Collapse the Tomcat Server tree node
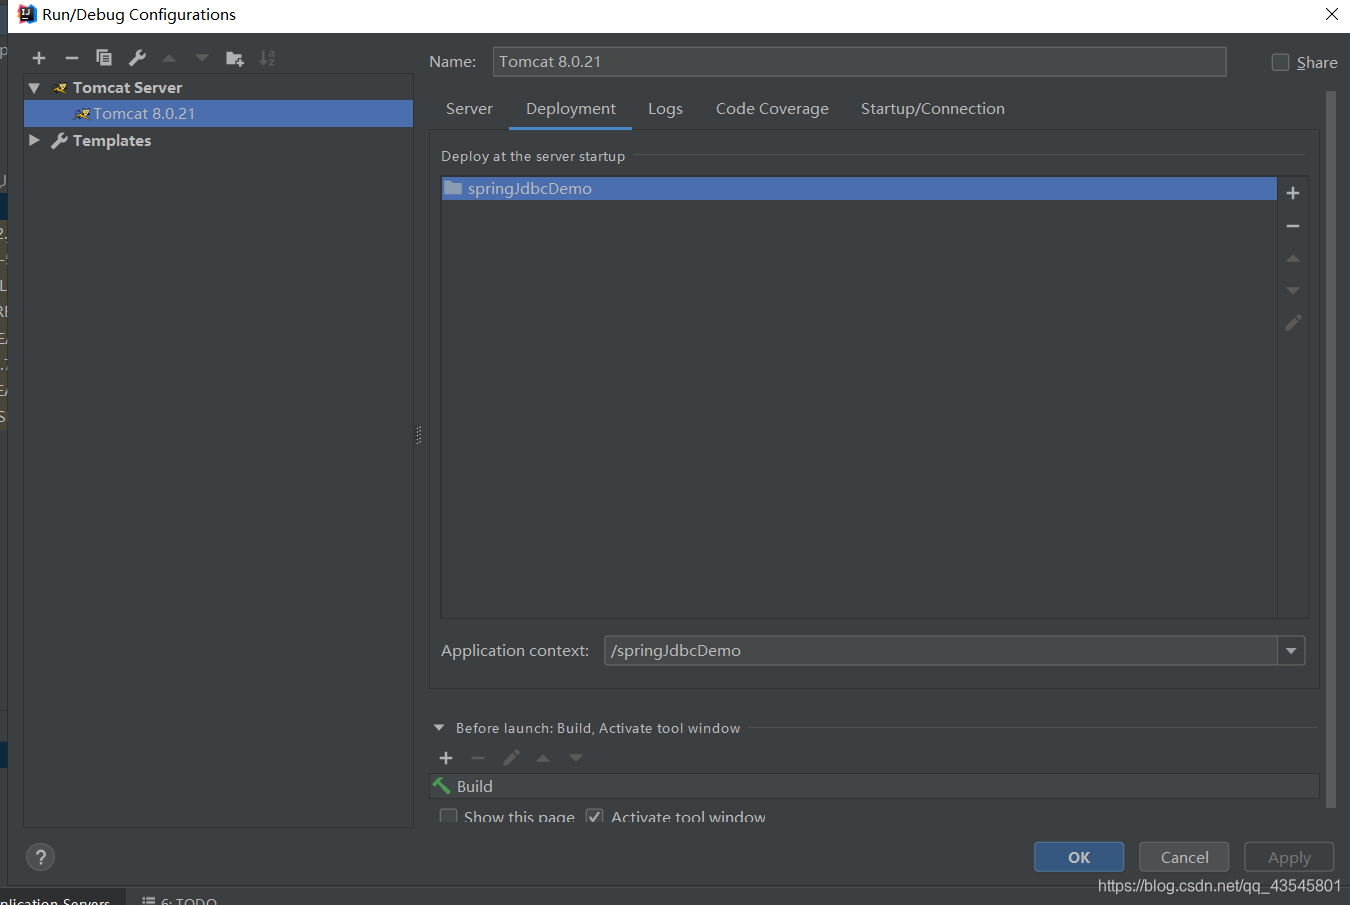The height and width of the screenshot is (905, 1350). pos(34,88)
